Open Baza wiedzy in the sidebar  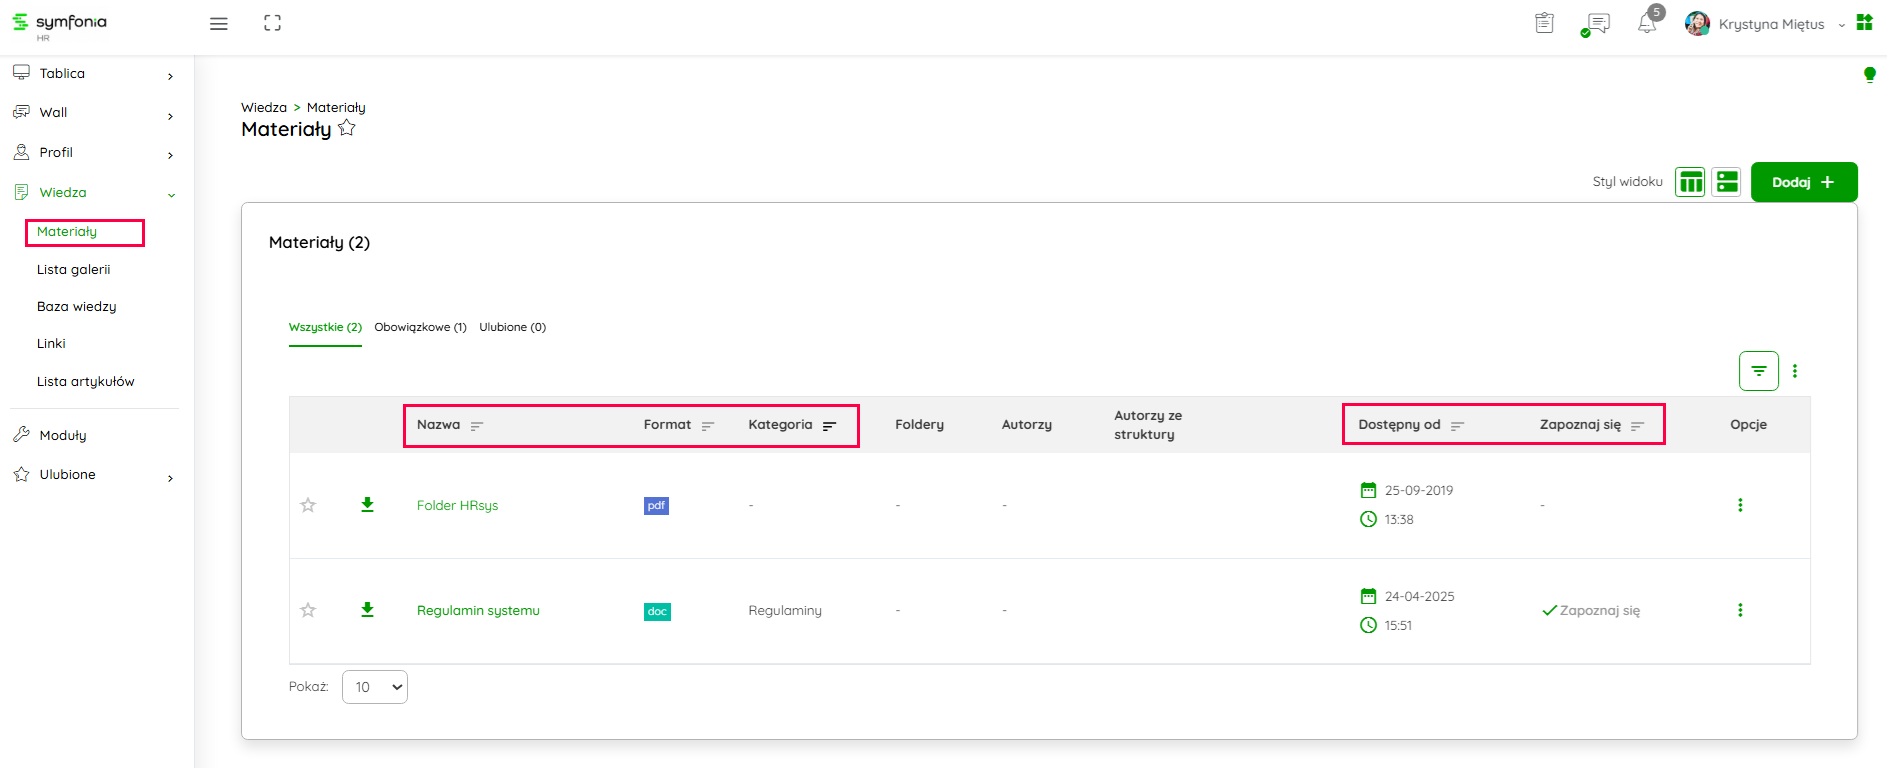coord(77,307)
